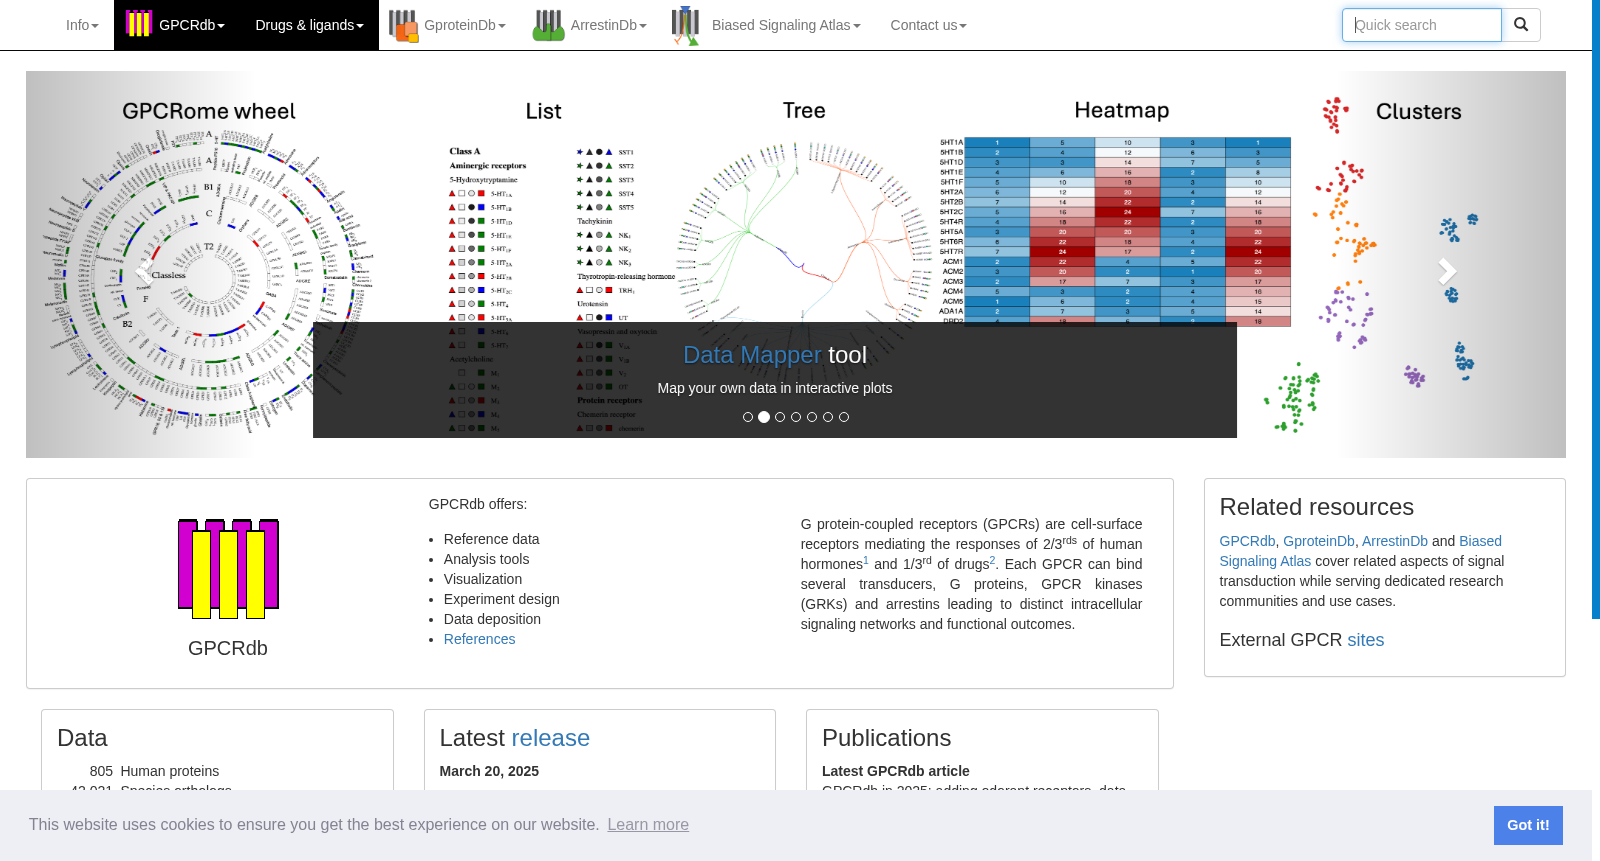
Task: Select the seventh carousel indicator dot
Action: [844, 417]
